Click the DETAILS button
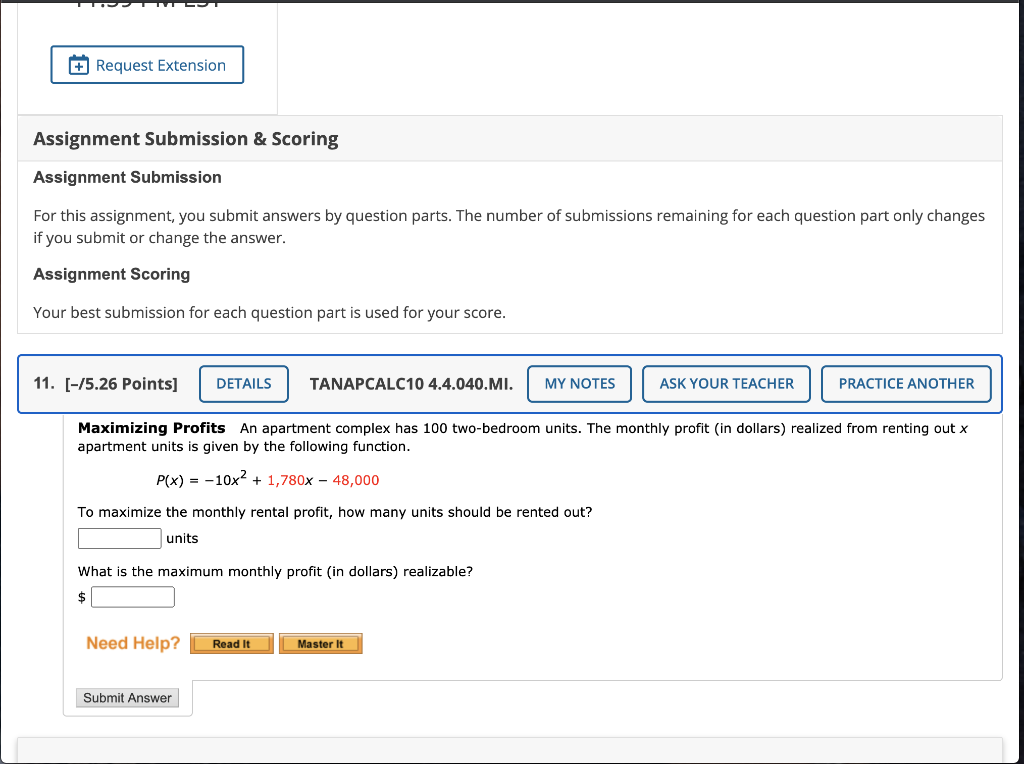This screenshot has width=1024, height=764. pos(243,383)
